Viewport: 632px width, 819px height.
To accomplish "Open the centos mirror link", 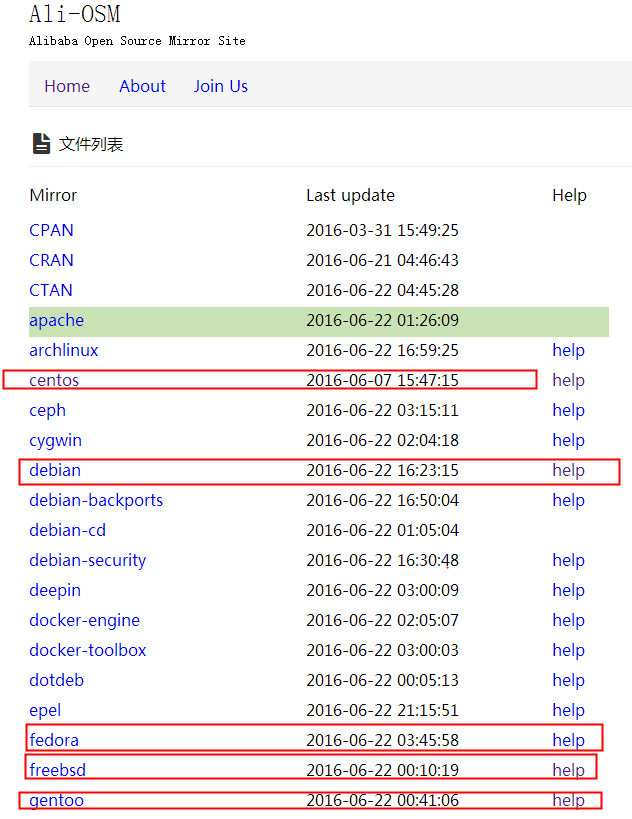I will point(54,380).
